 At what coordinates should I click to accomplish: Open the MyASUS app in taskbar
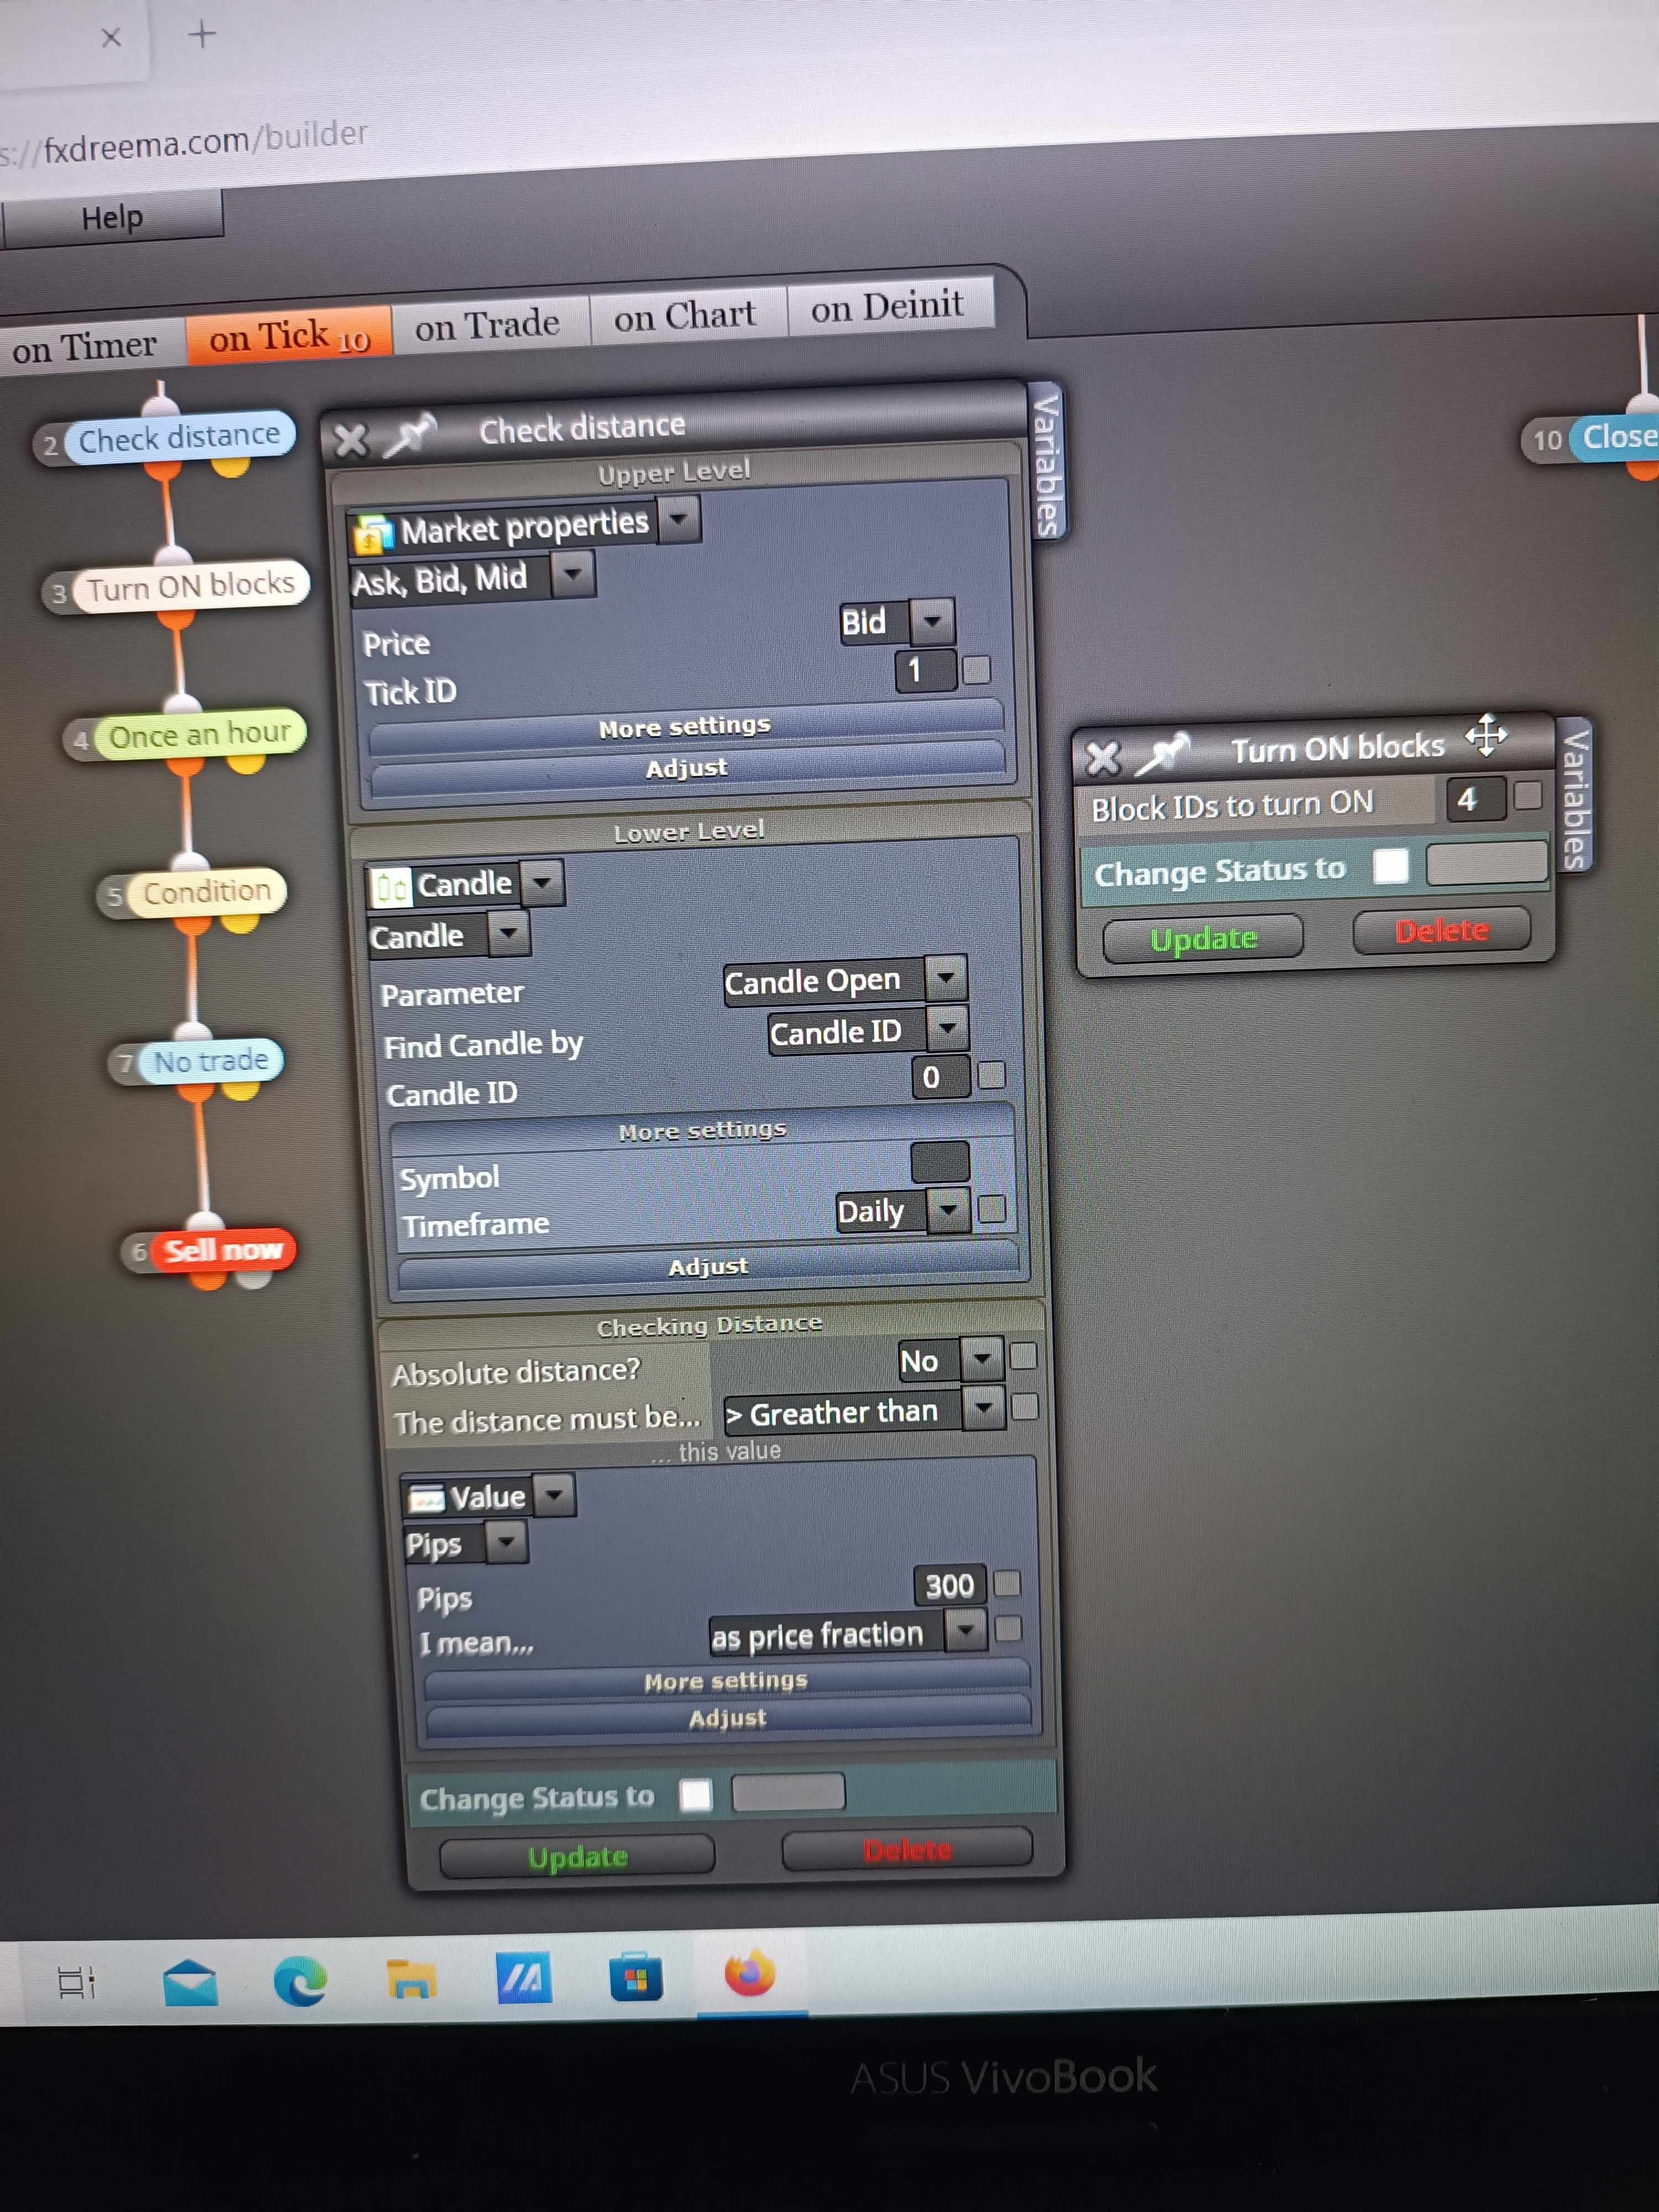pos(524,1978)
